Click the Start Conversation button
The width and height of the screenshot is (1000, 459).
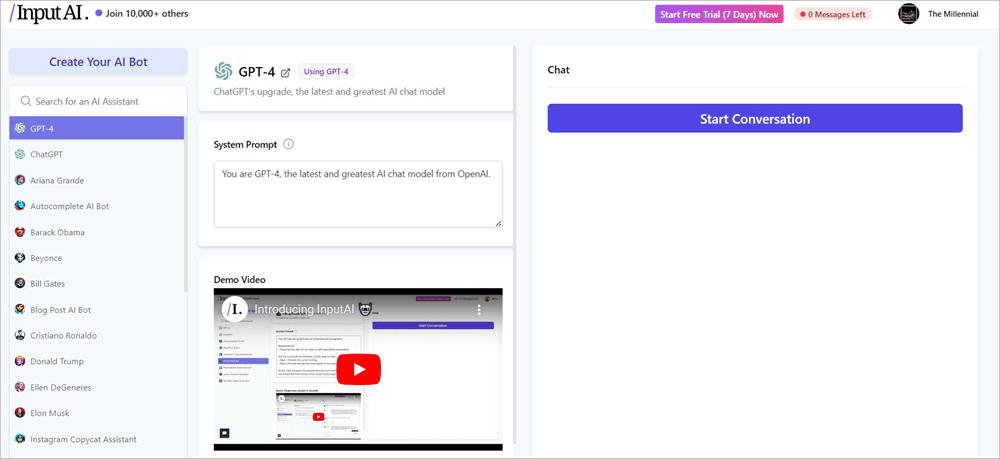point(754,119)
